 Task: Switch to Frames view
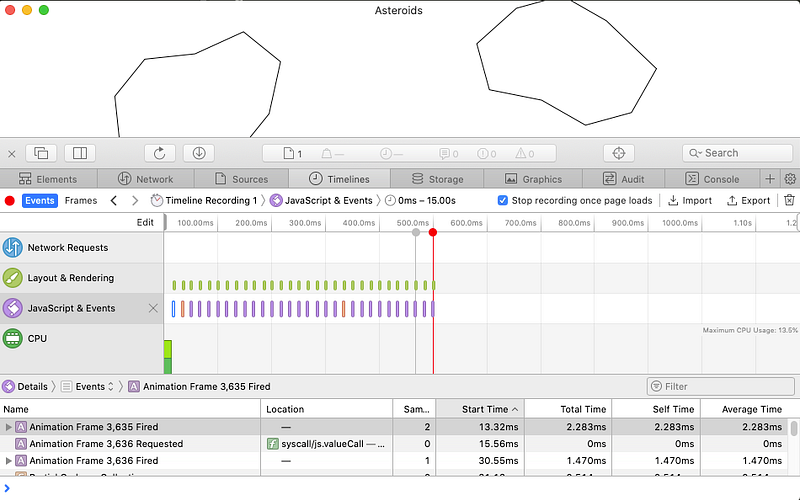(x=81, y=201)
